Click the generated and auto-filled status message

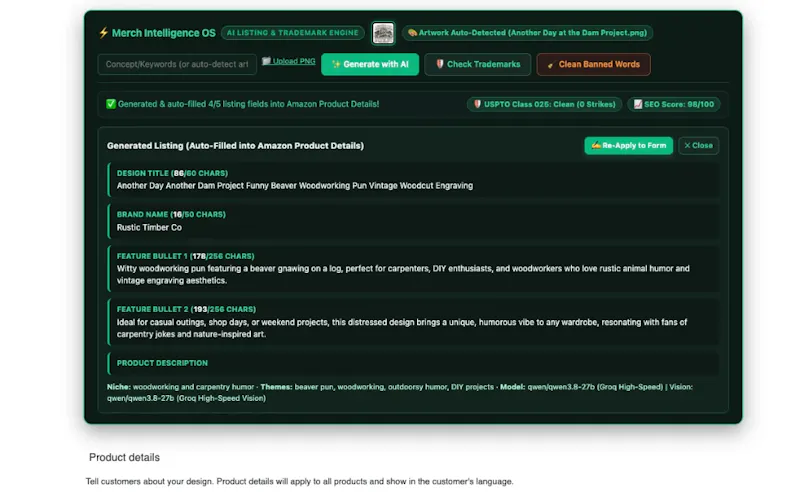point(248,104)
